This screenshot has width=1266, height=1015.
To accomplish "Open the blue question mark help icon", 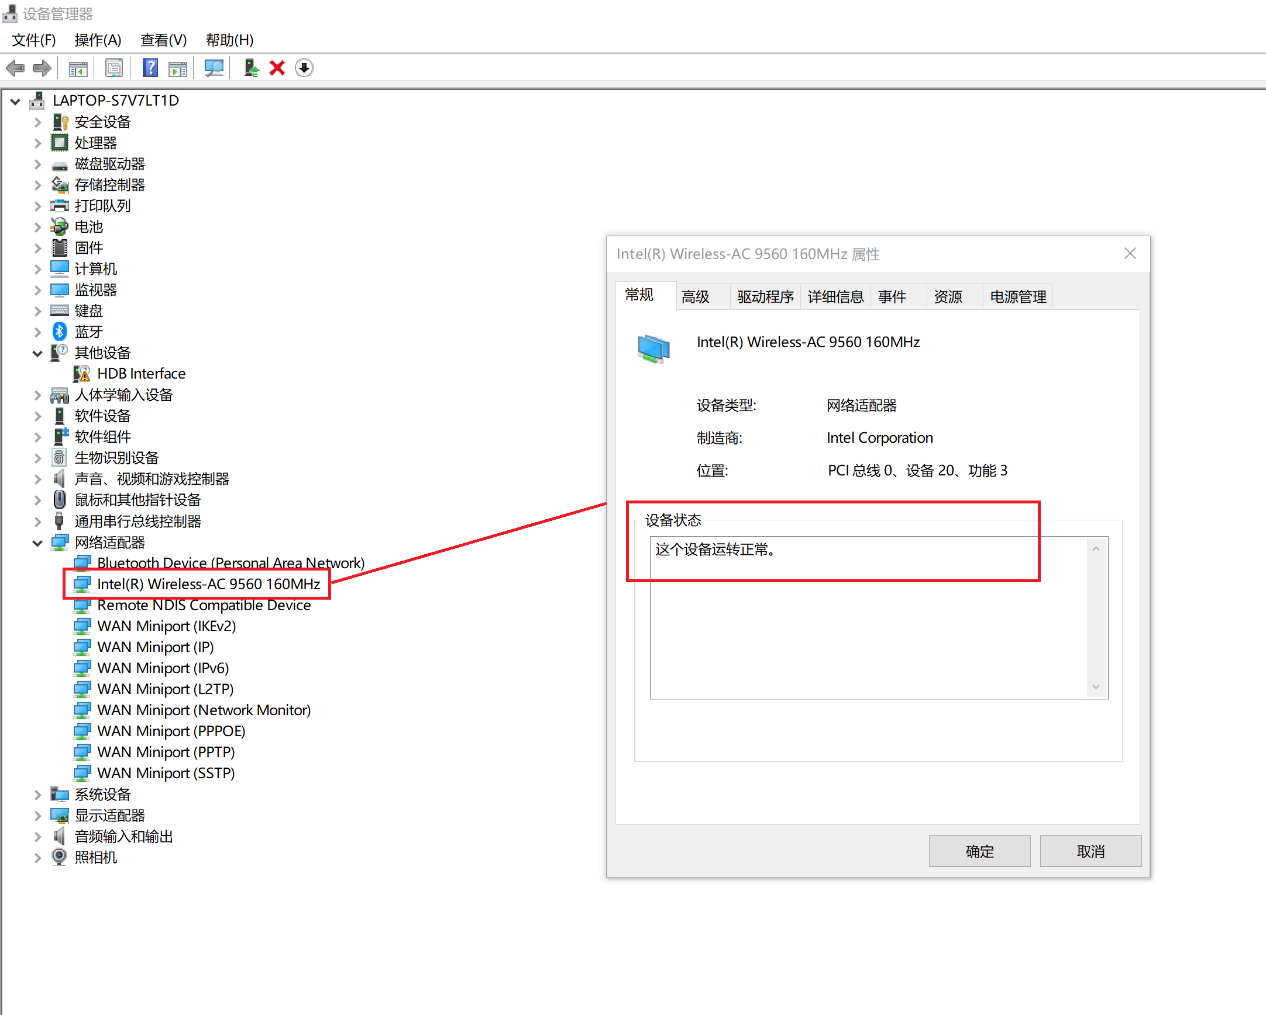I will tap(150, 68).
